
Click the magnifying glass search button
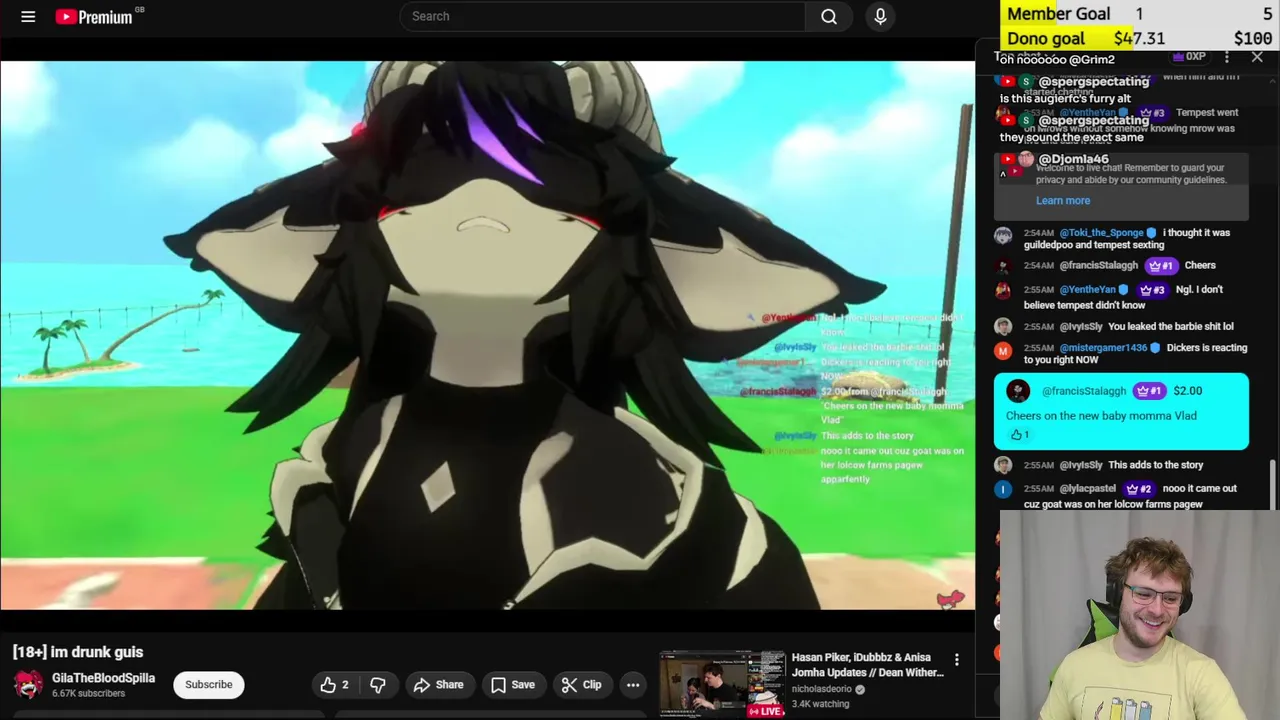(829, 16)
